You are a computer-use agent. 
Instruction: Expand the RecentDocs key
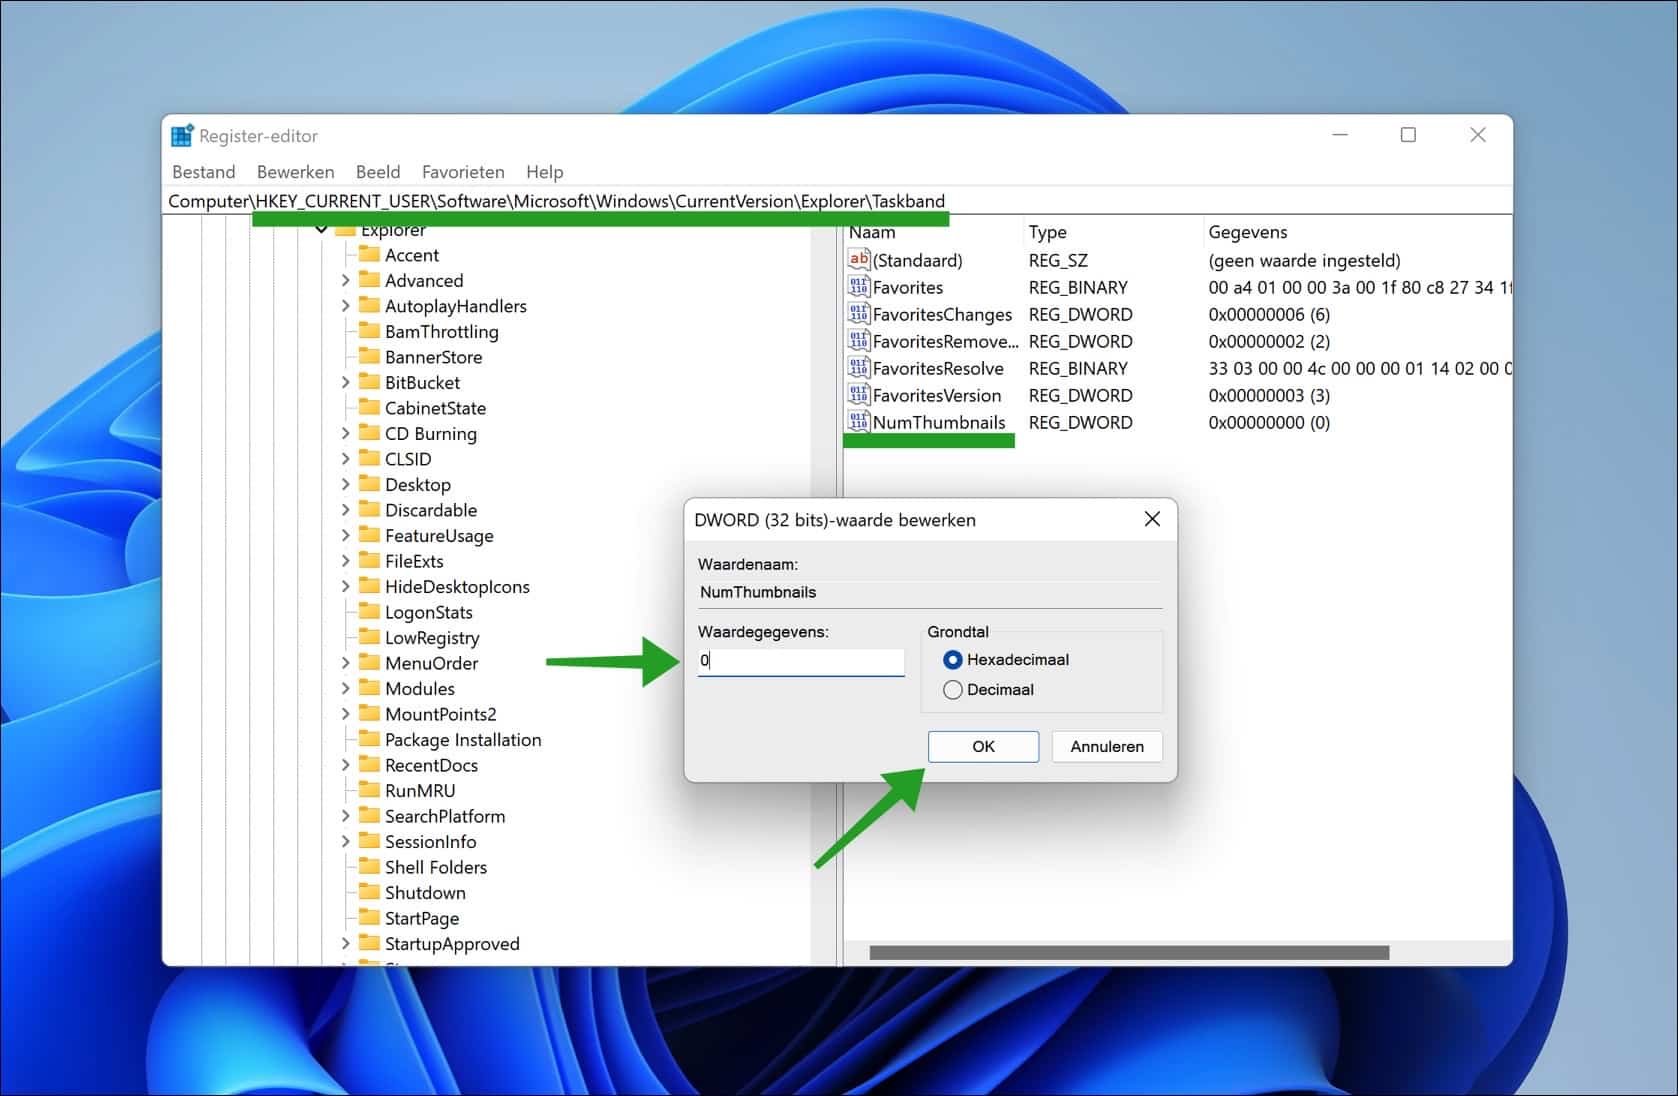click(x=345, y=765)
